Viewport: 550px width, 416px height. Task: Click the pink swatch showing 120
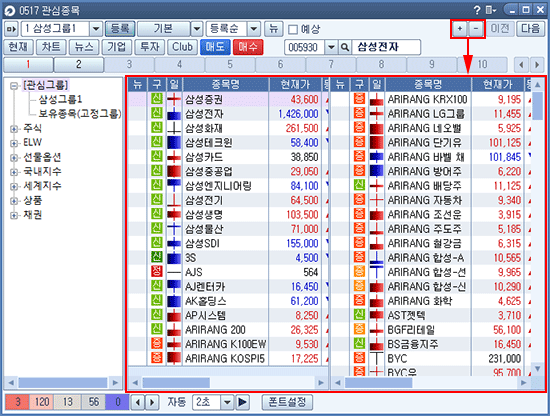click(42, 402)
